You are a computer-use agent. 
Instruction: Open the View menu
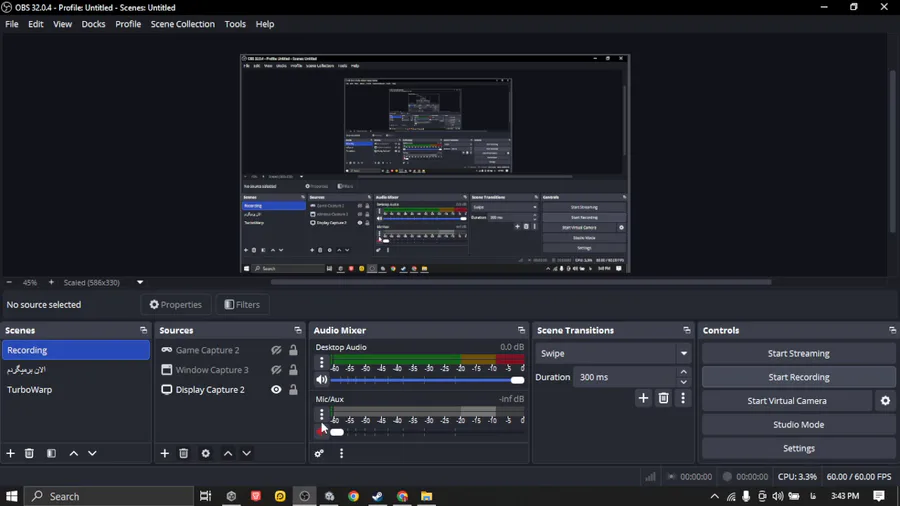(63, 24)
